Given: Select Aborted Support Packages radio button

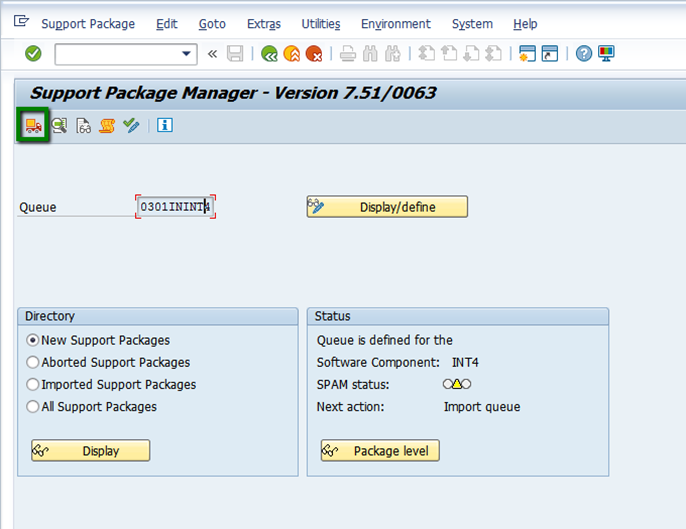Looking at the screenshot, I should 32,362.
